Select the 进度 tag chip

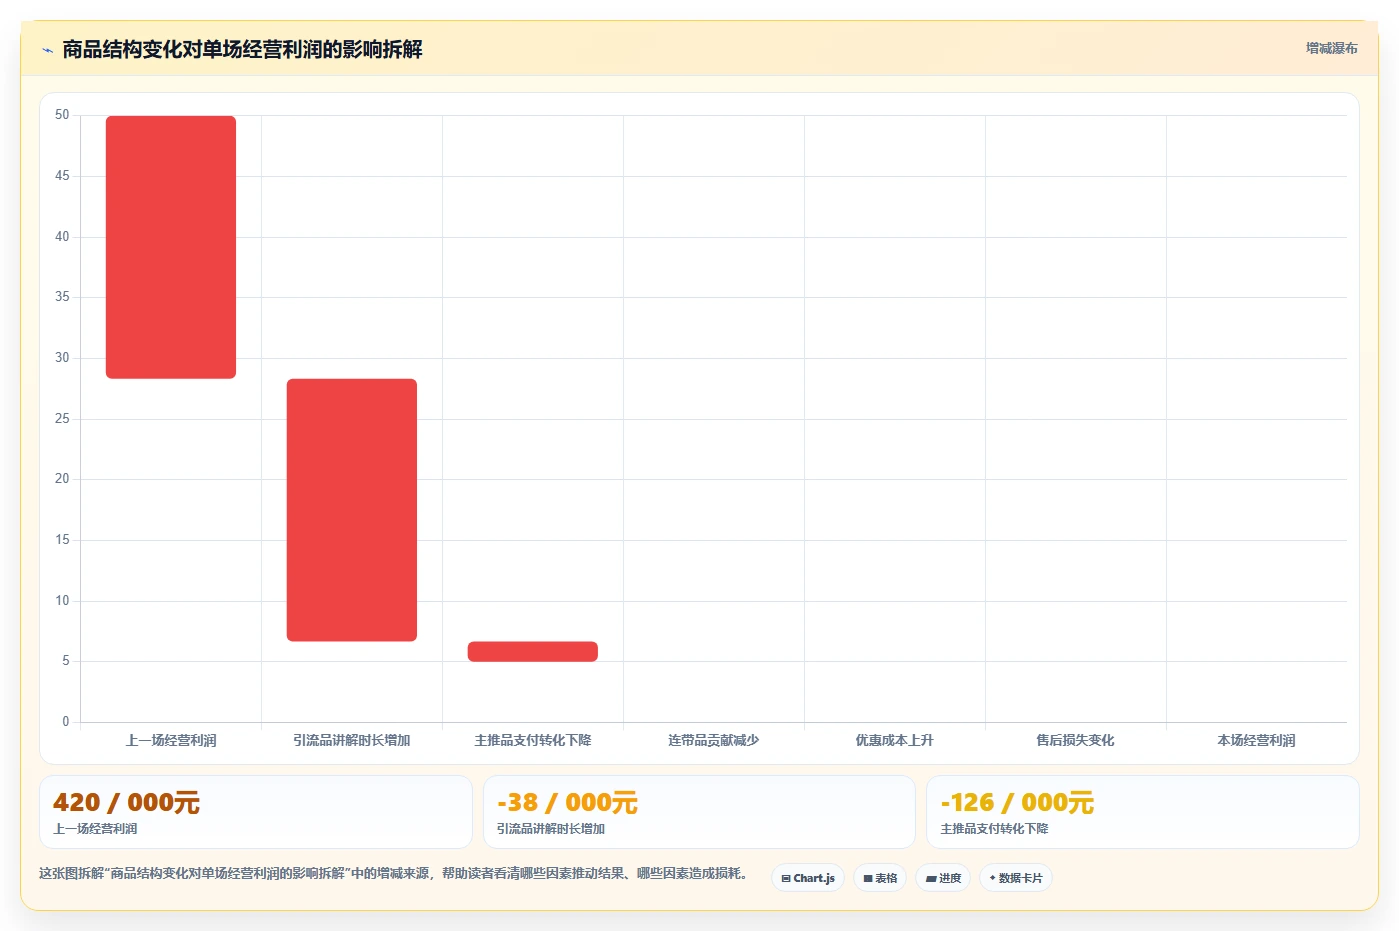[943, 878]
